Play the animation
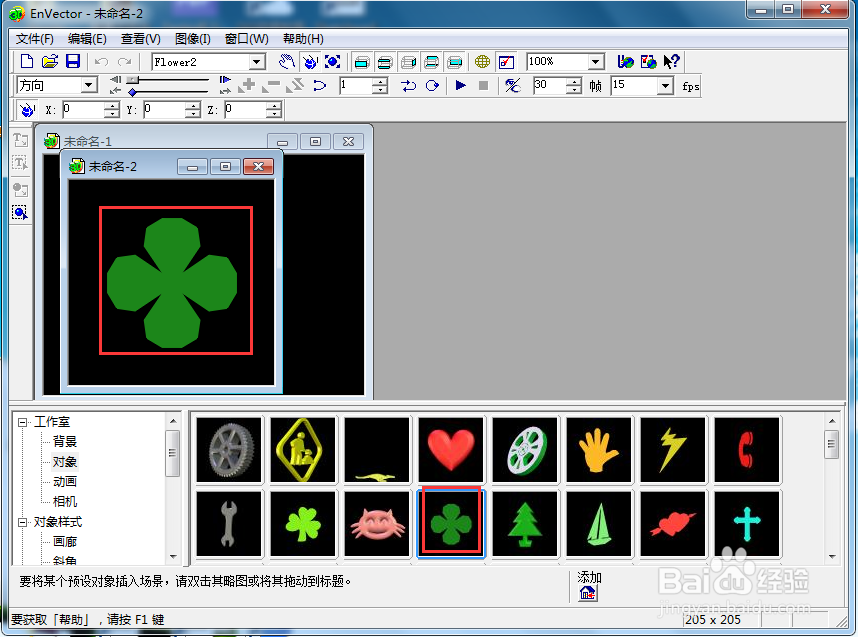Viewport: 858px width, 637px height. pyautogui.click(x=461, y=85)
